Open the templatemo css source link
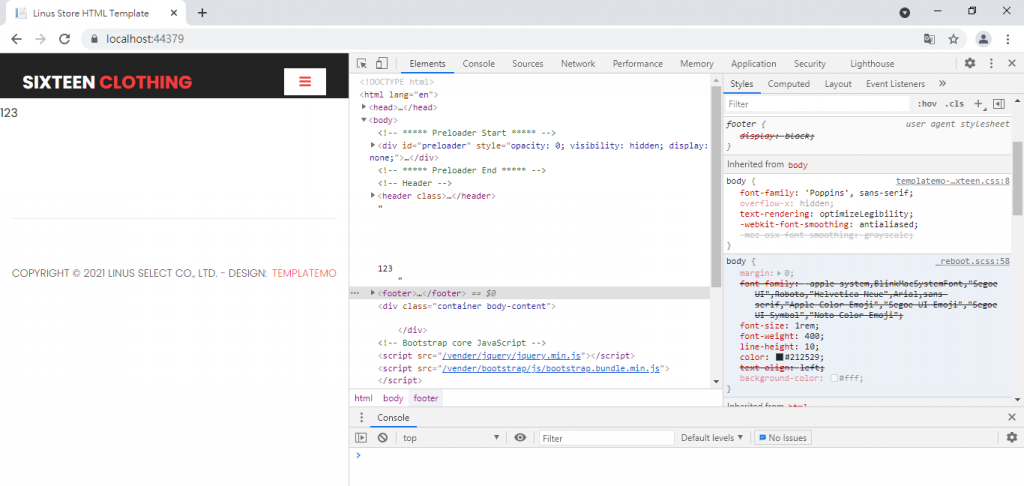 (953, 180)
